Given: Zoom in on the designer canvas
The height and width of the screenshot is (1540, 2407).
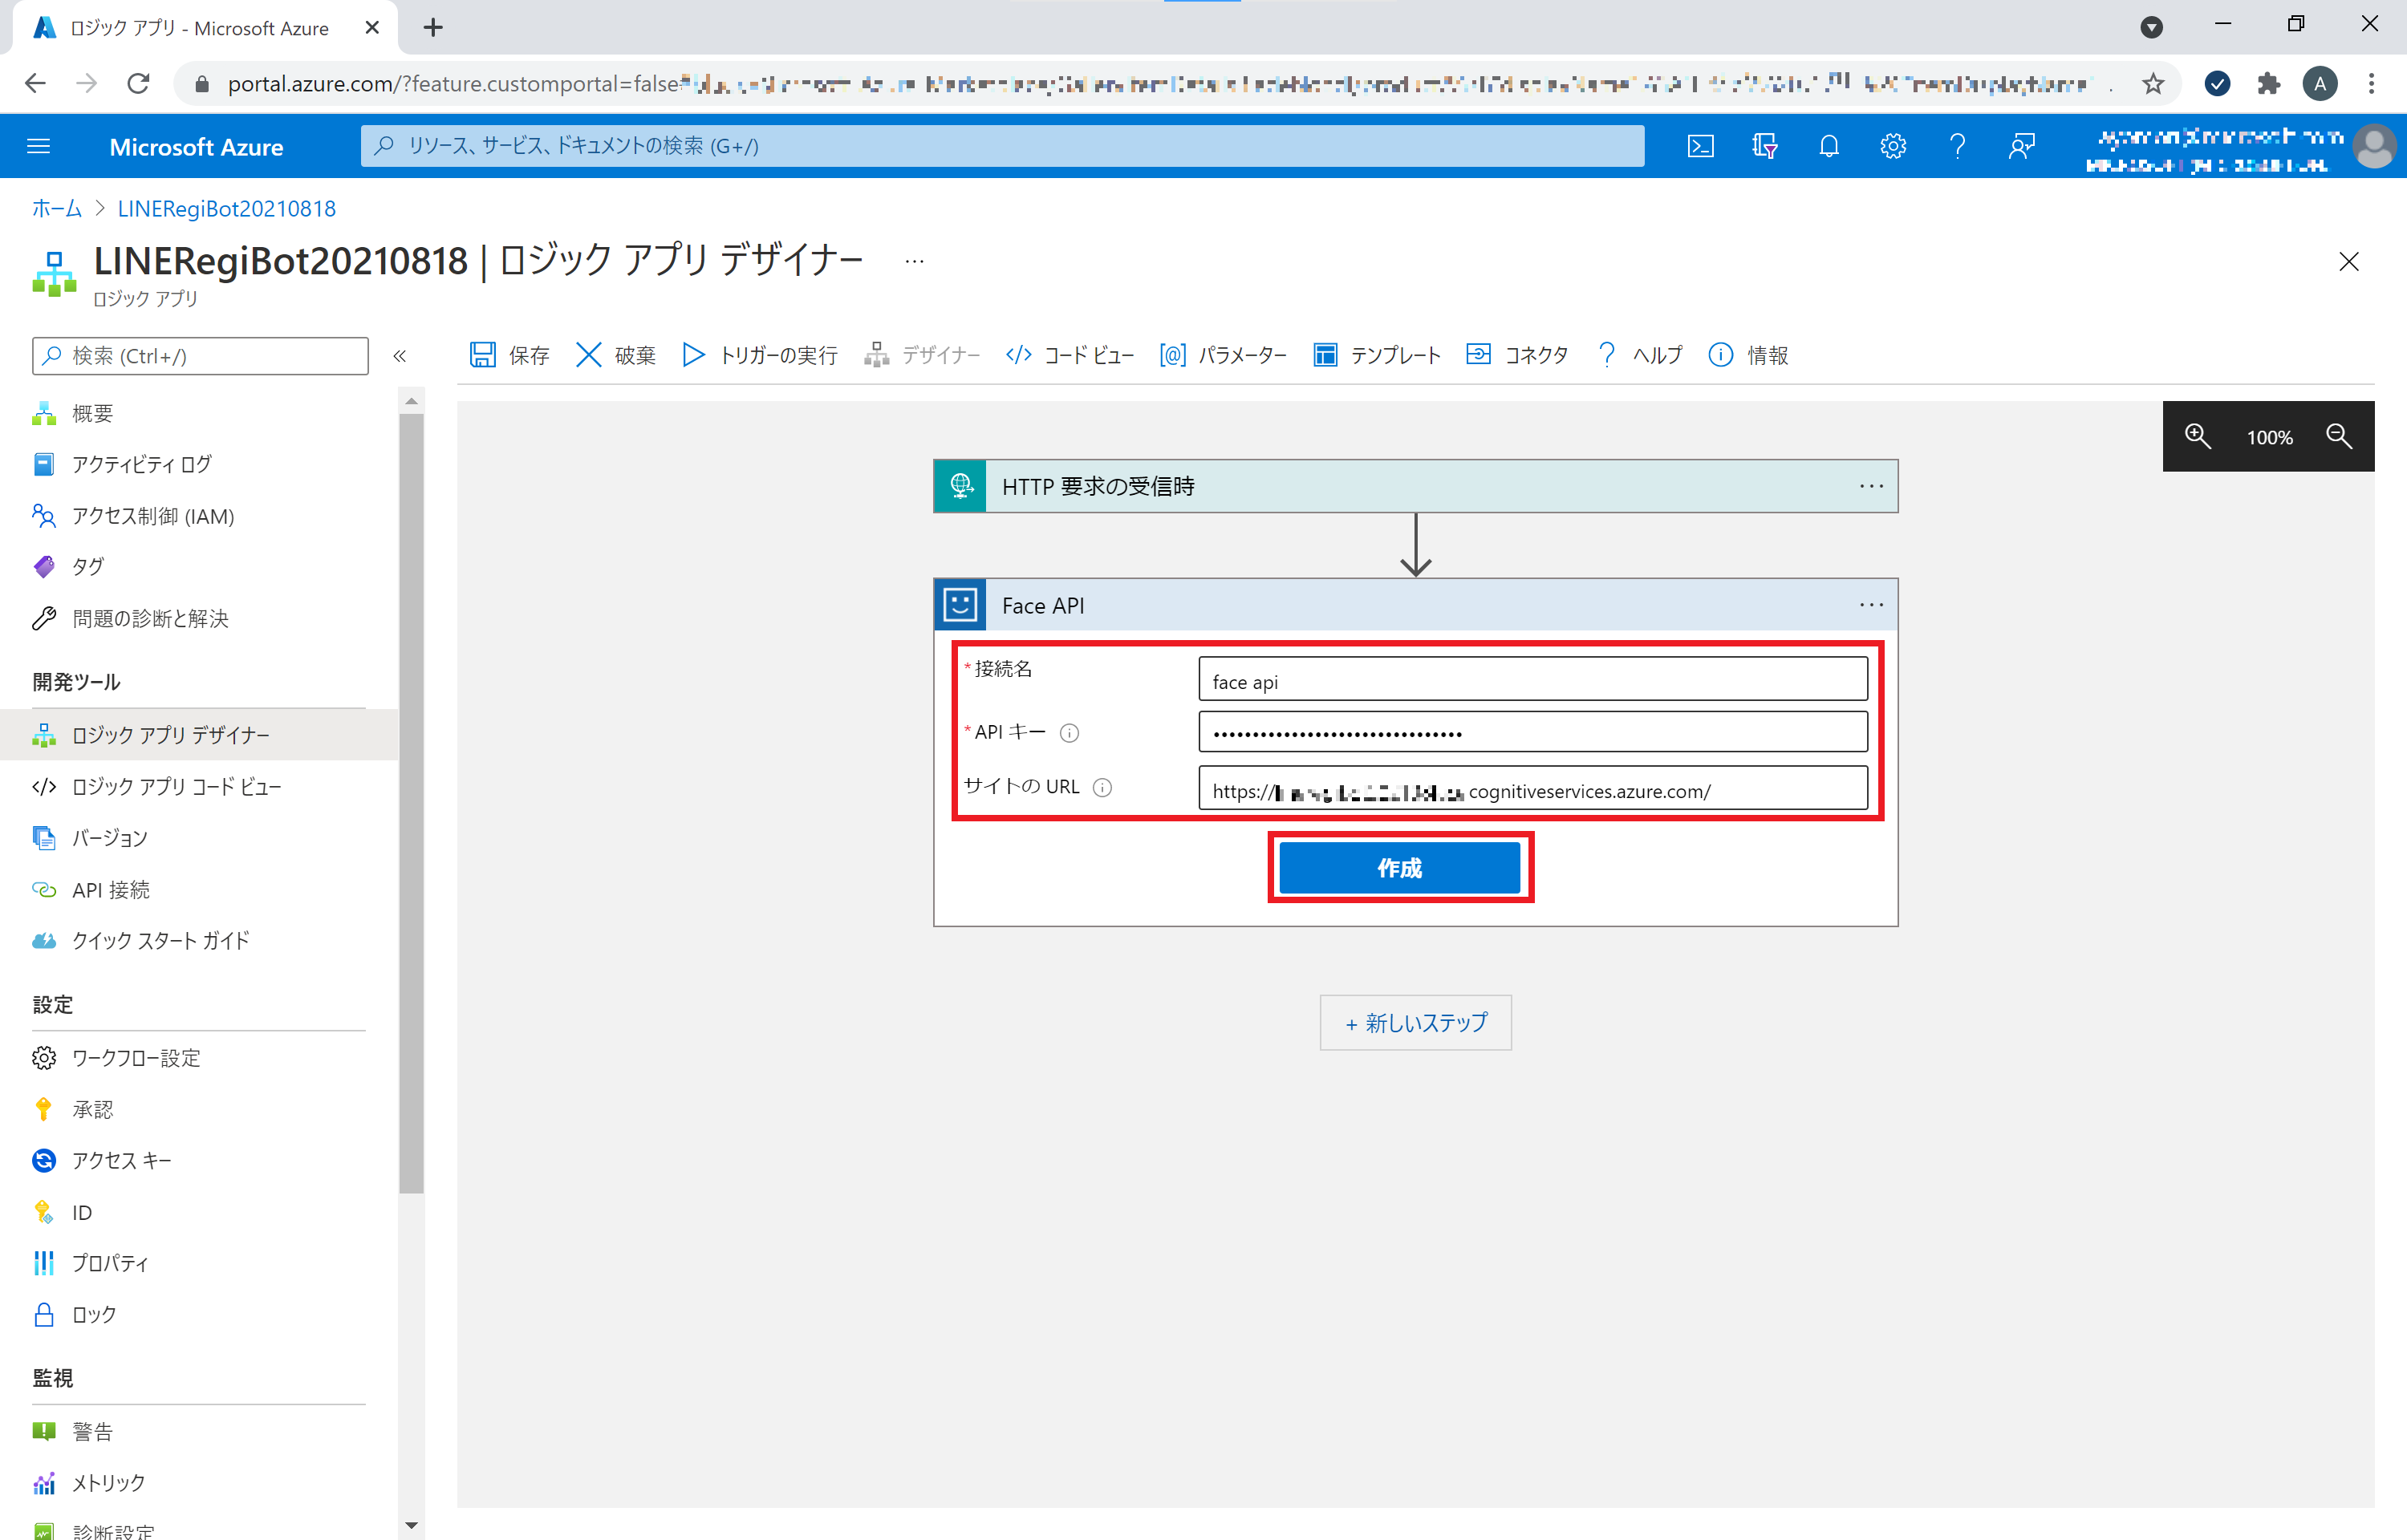Looking at the screenshot, I should [2197, 437].
